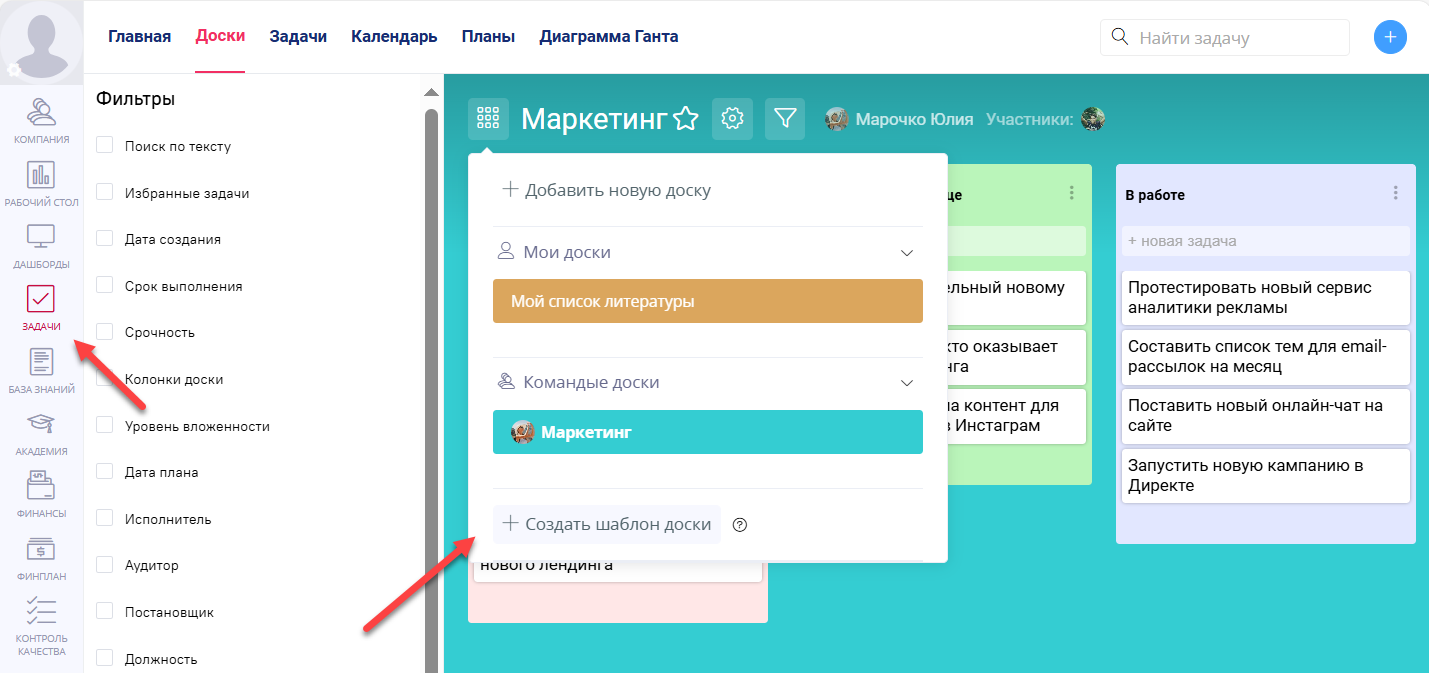The width and height of the screenshot is (1429, 673).
Task: Check the Срочность filter option
Action: [105, 332]
